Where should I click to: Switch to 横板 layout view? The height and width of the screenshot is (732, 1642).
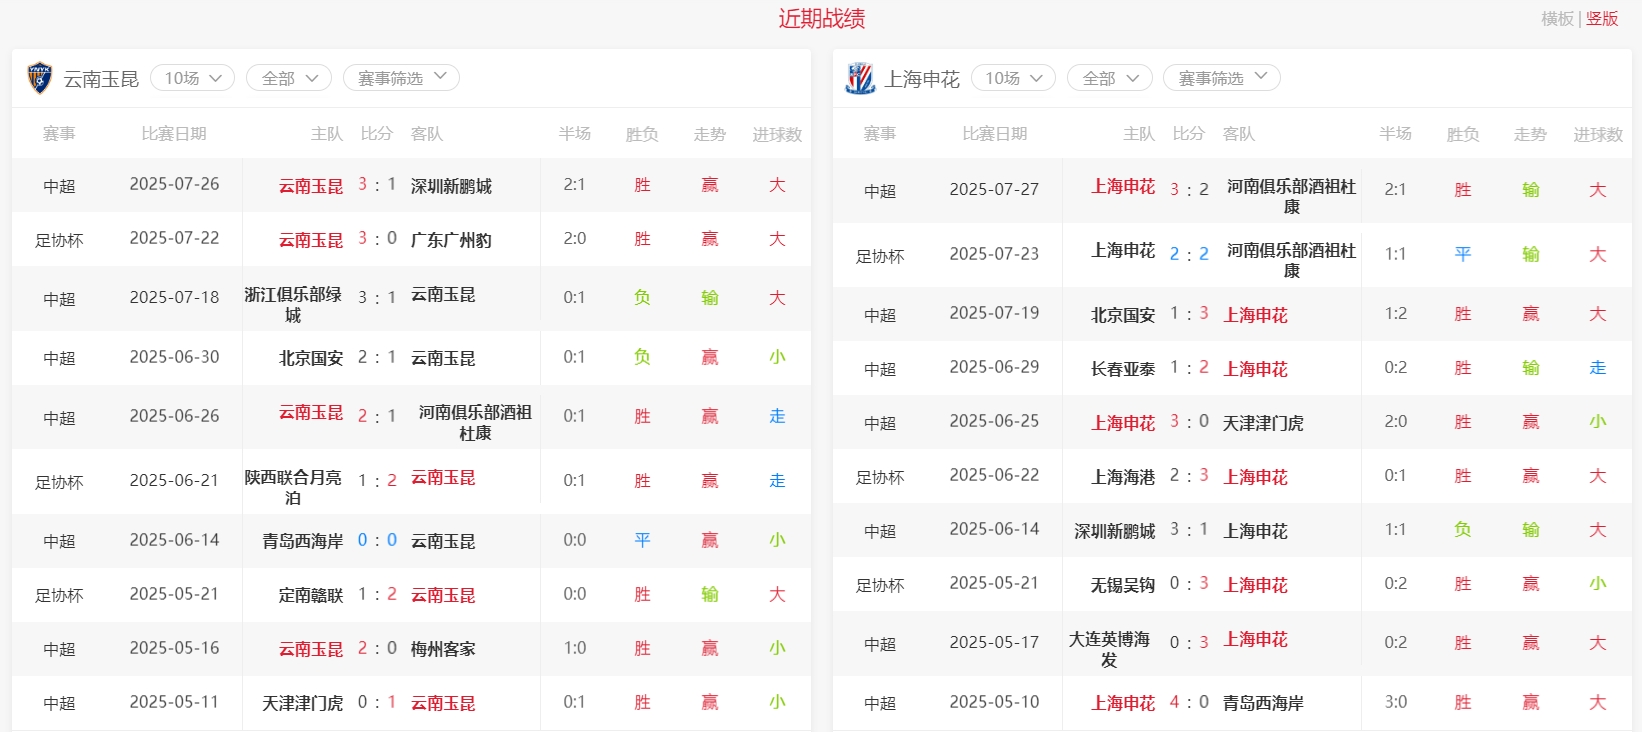click(1557, 19)
